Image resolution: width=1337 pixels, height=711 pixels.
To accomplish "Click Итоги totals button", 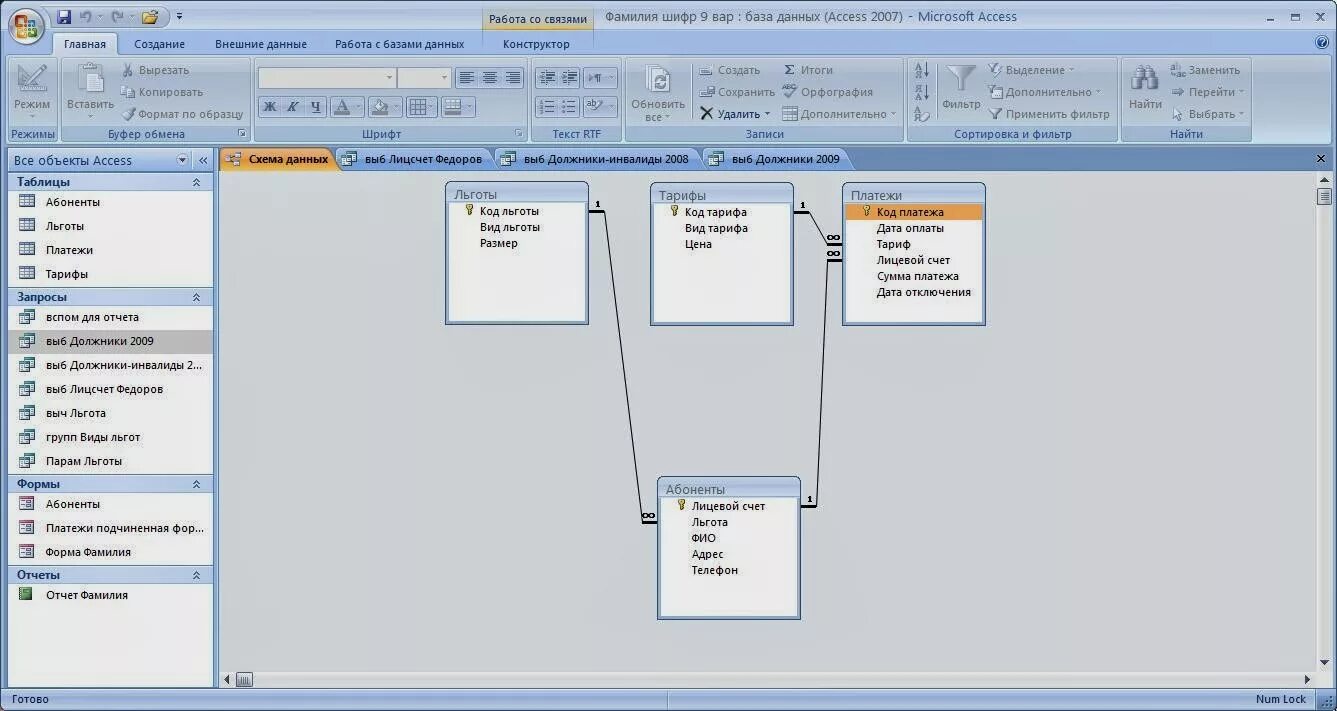I will click(808, 70).
